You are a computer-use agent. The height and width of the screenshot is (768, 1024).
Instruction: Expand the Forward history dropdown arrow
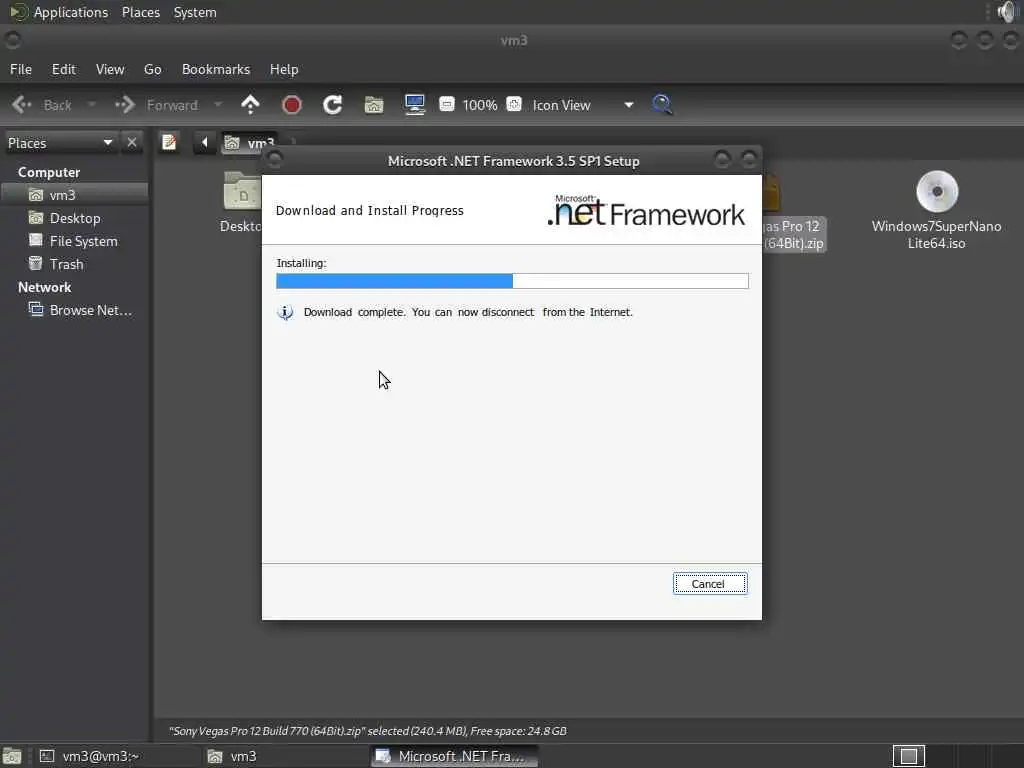tap(218, 104)
